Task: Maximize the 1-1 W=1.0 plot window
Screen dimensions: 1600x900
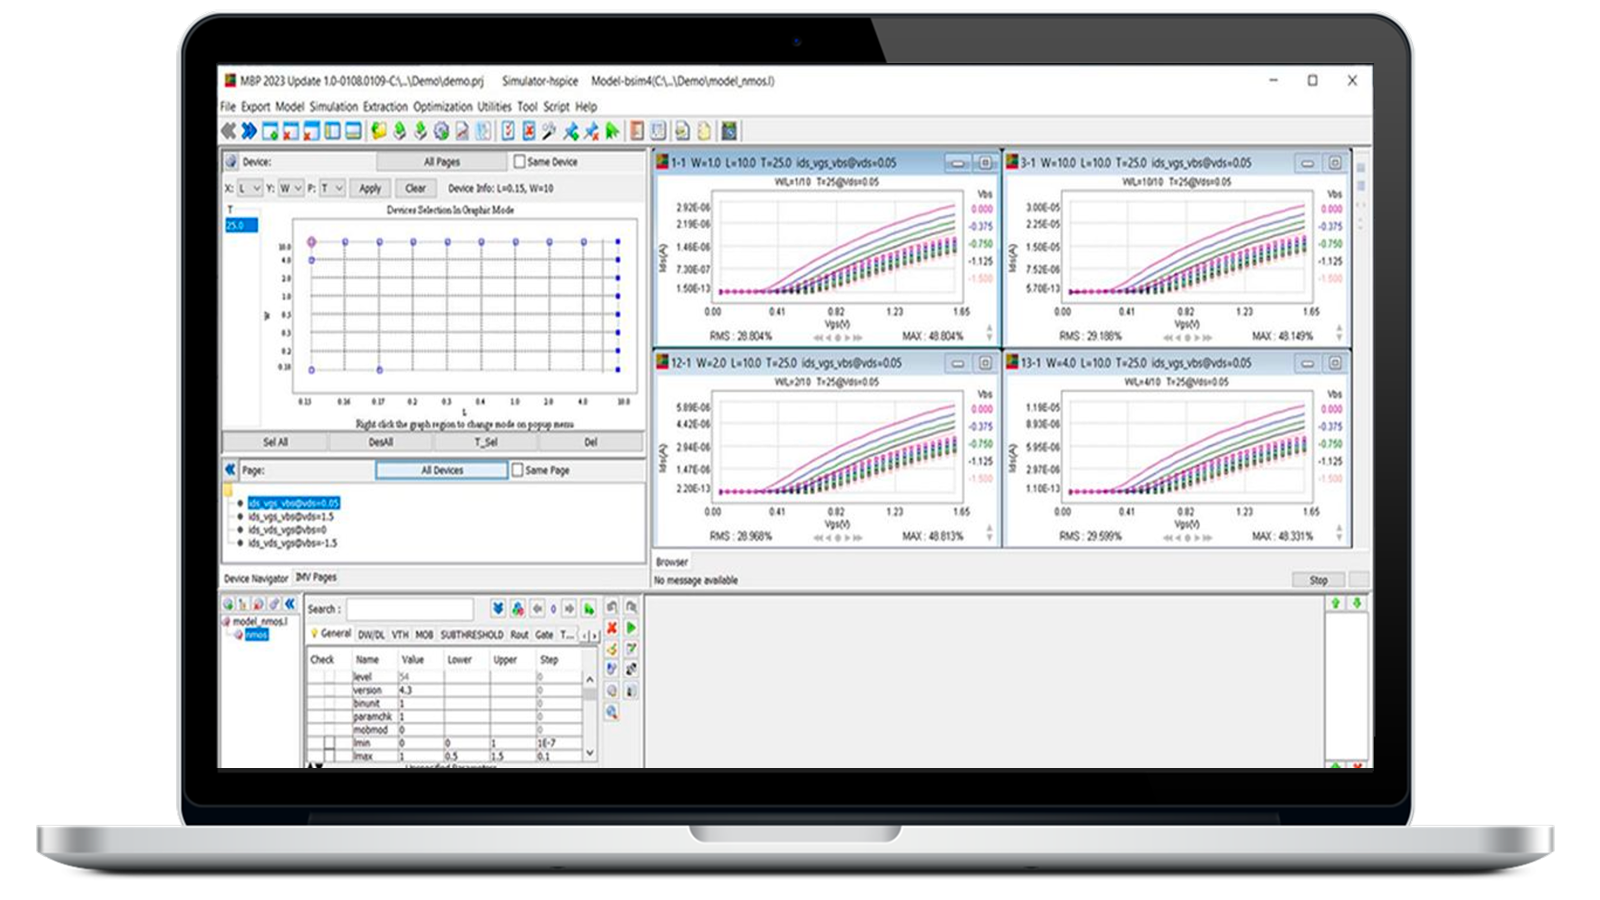Action: (x=985, y=163)
